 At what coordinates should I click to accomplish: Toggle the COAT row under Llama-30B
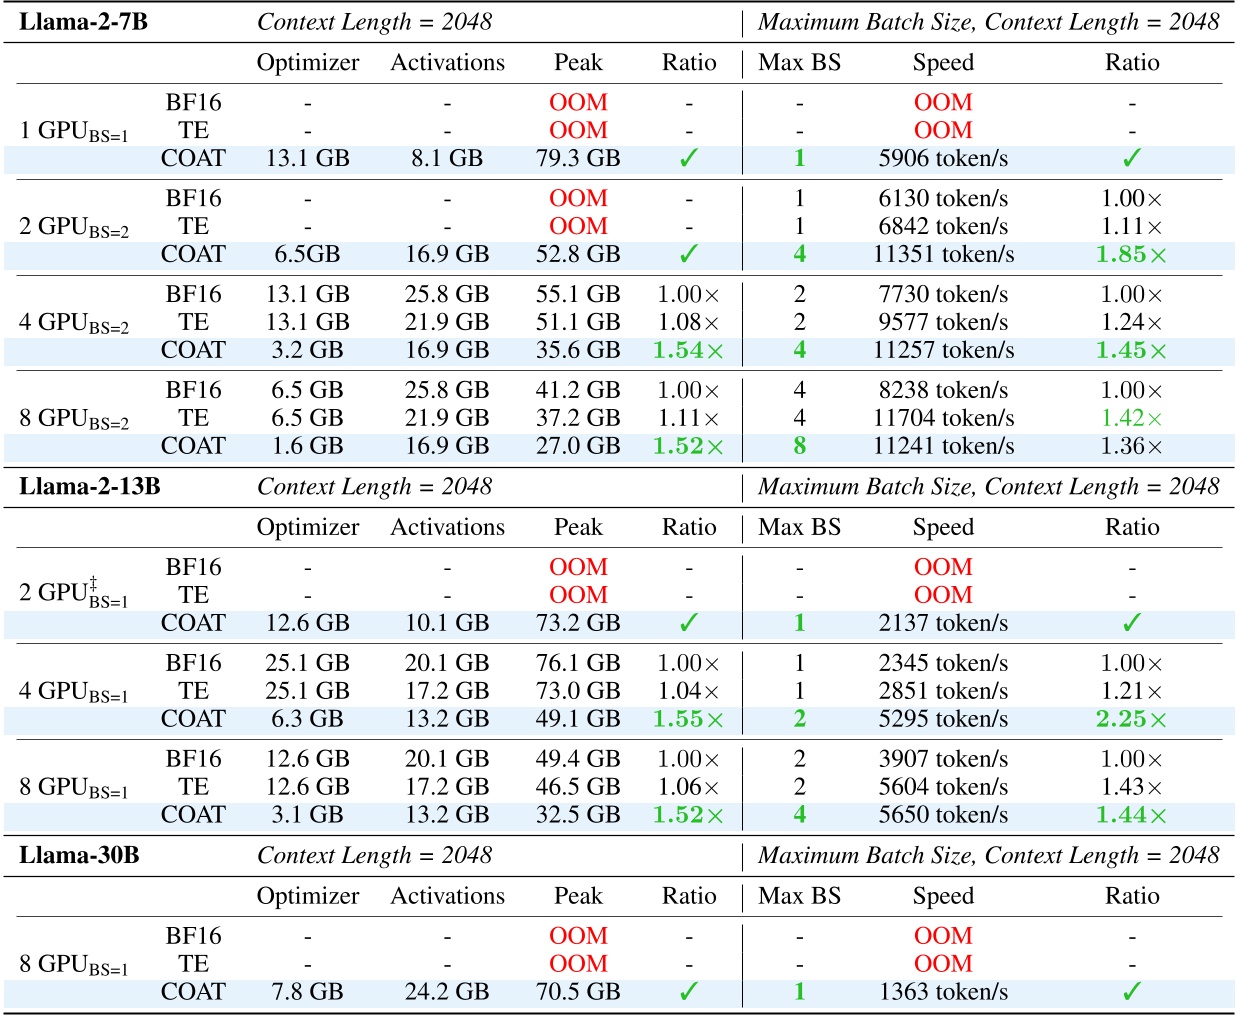pyautogui.click(x=620, y=992)
